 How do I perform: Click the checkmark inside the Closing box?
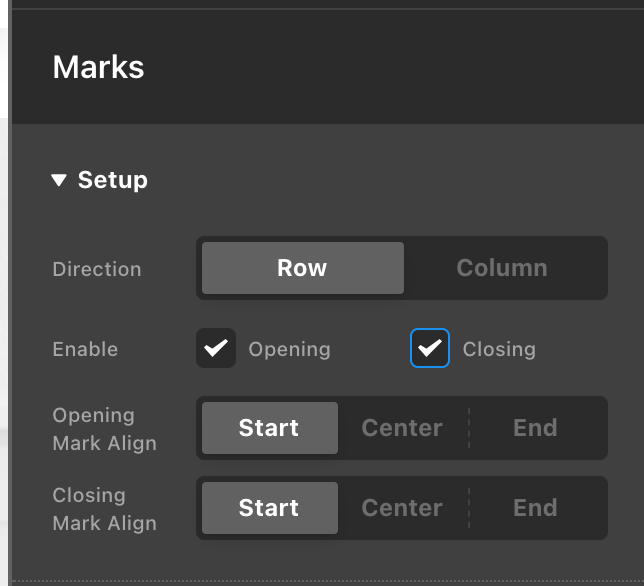[x=430, y=348]
